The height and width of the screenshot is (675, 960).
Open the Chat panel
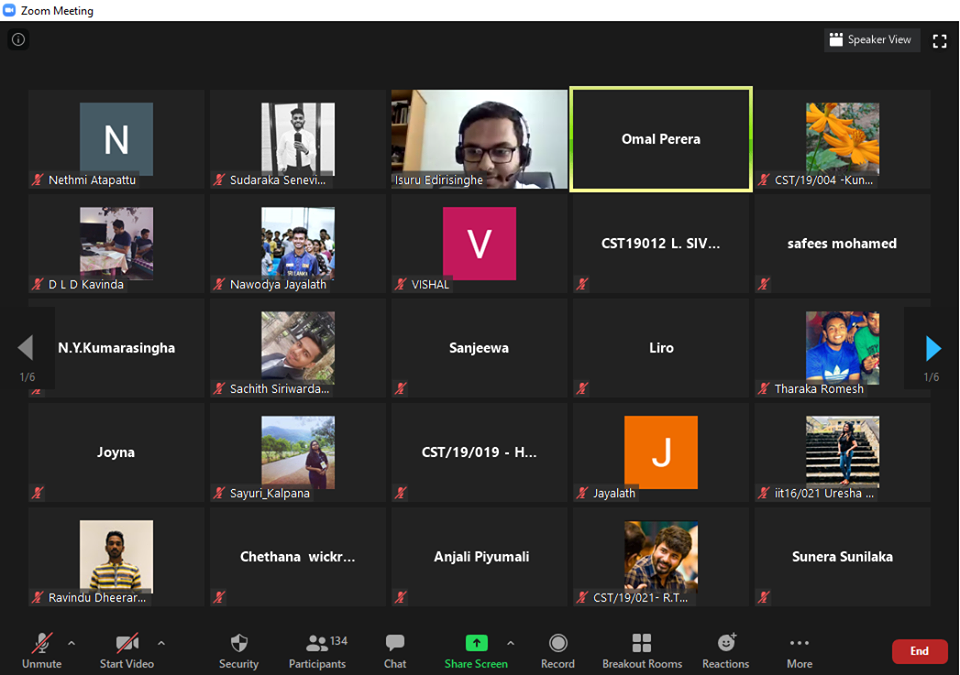[x=395, y=651]
